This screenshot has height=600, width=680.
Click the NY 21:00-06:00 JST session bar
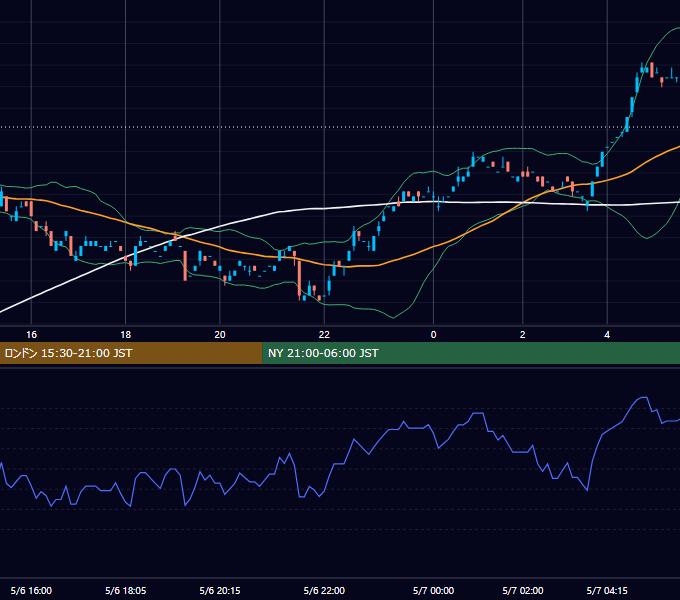tap(471, 353)
